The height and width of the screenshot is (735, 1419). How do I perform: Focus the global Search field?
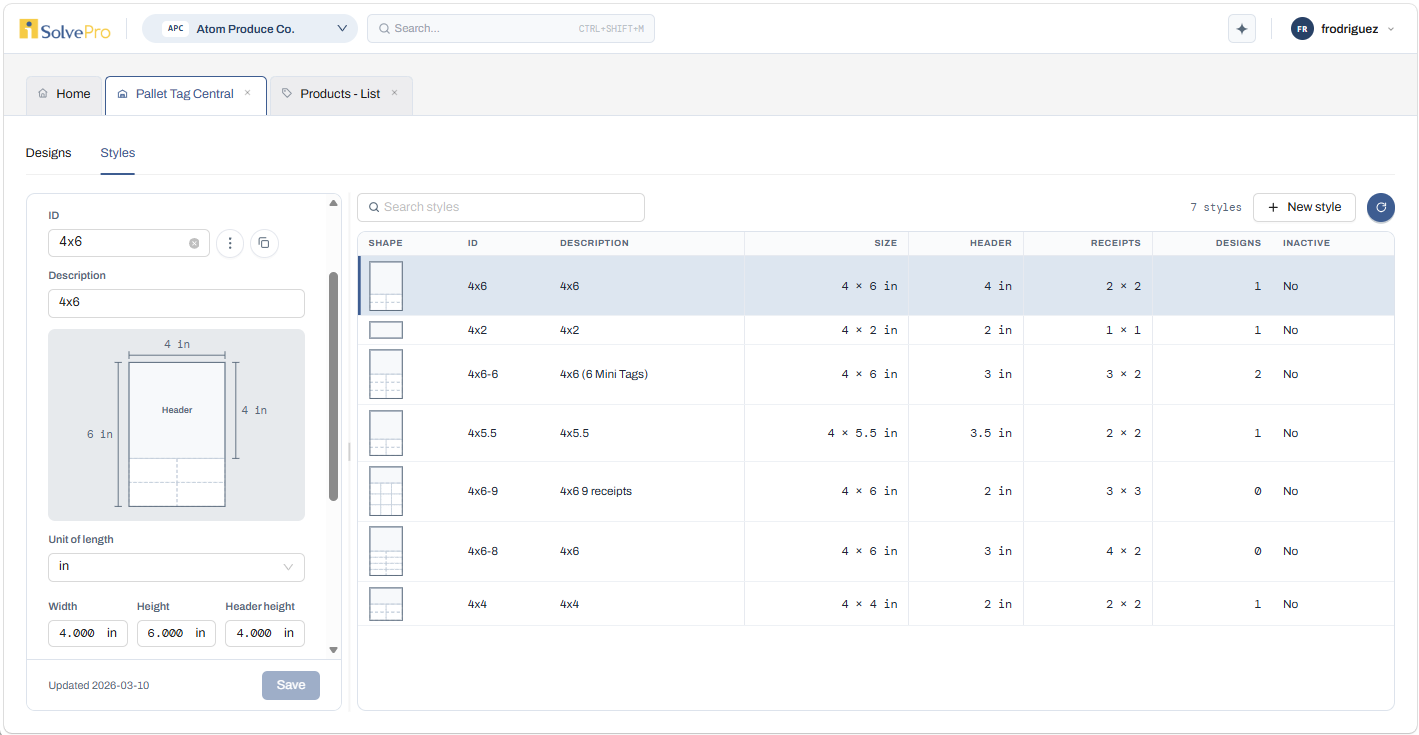(x=511, y=29)
